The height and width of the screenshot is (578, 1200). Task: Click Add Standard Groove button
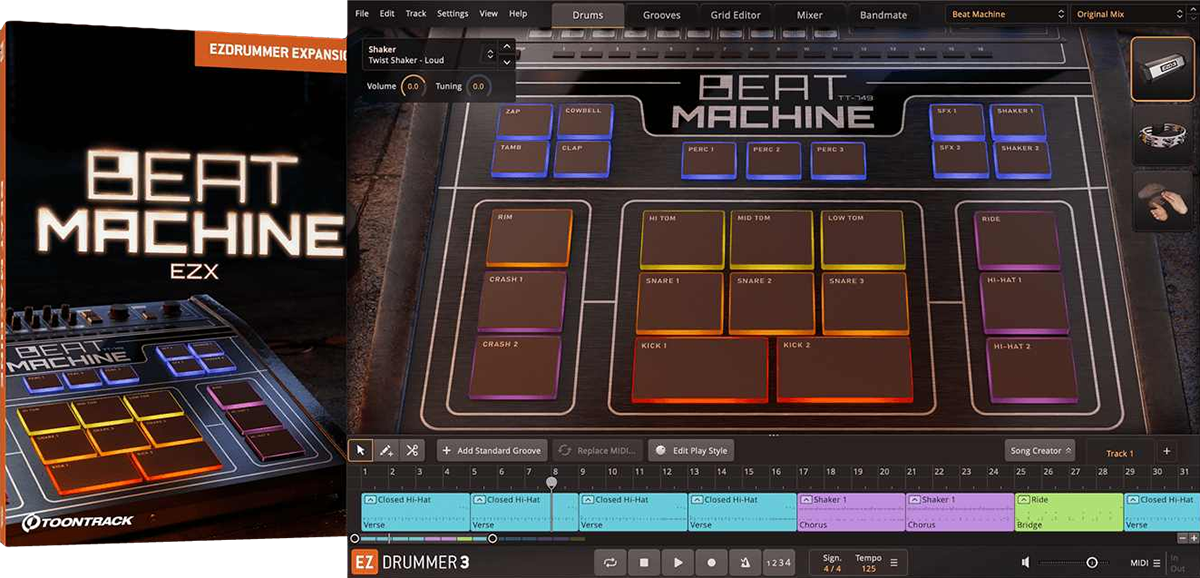pyautogui.click(x=493, y=451)
